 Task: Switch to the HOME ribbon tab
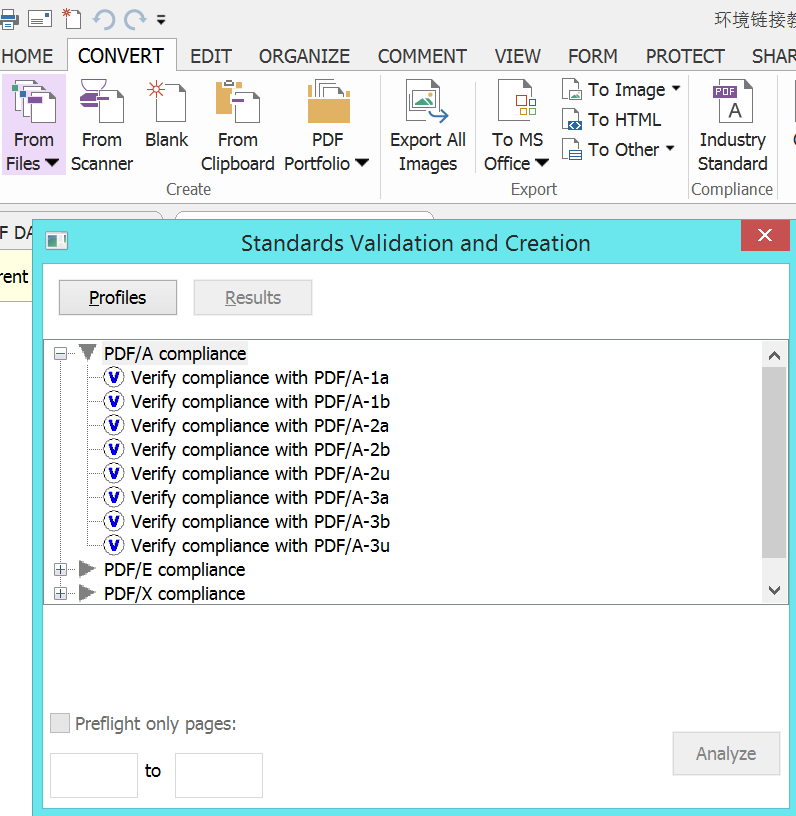(x=27, y=56)
